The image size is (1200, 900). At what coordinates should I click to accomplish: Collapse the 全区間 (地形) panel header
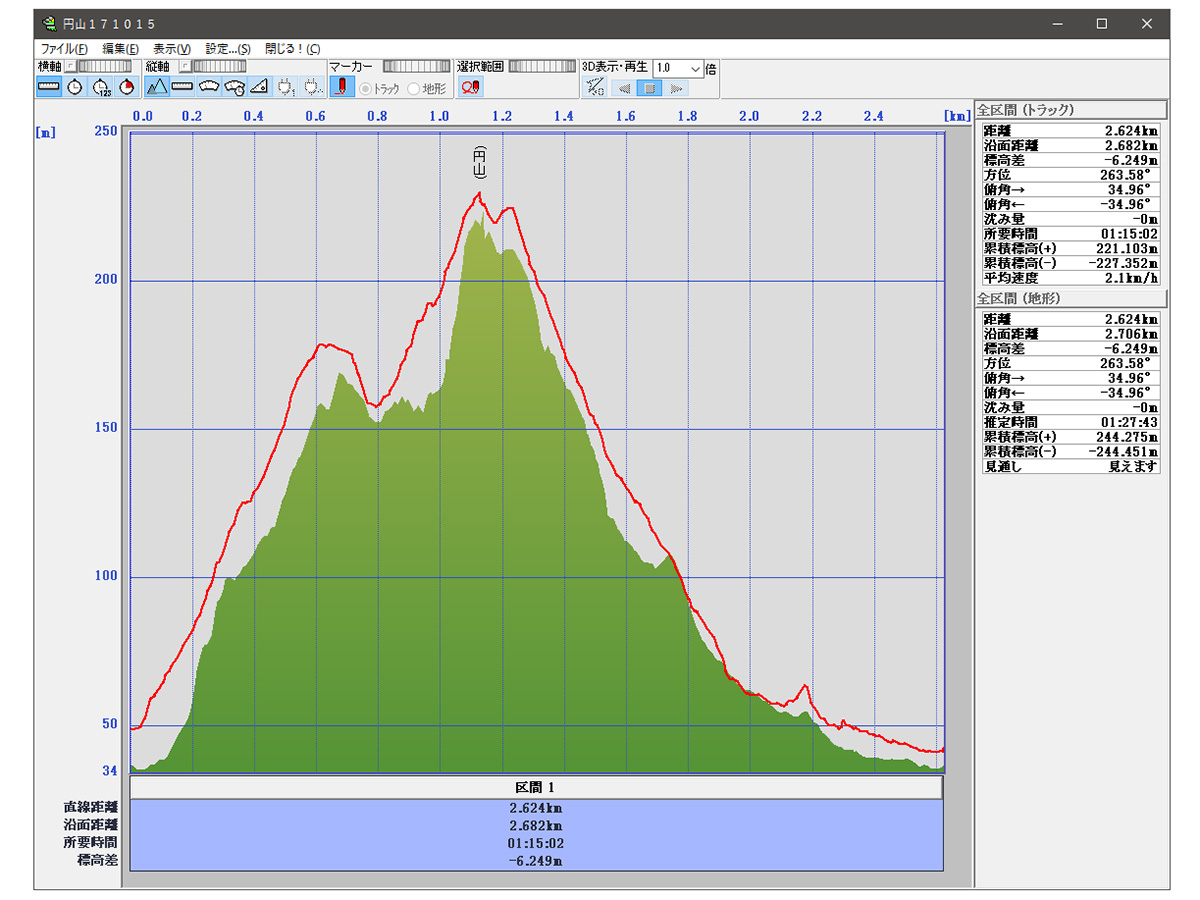click(1070, 298)
